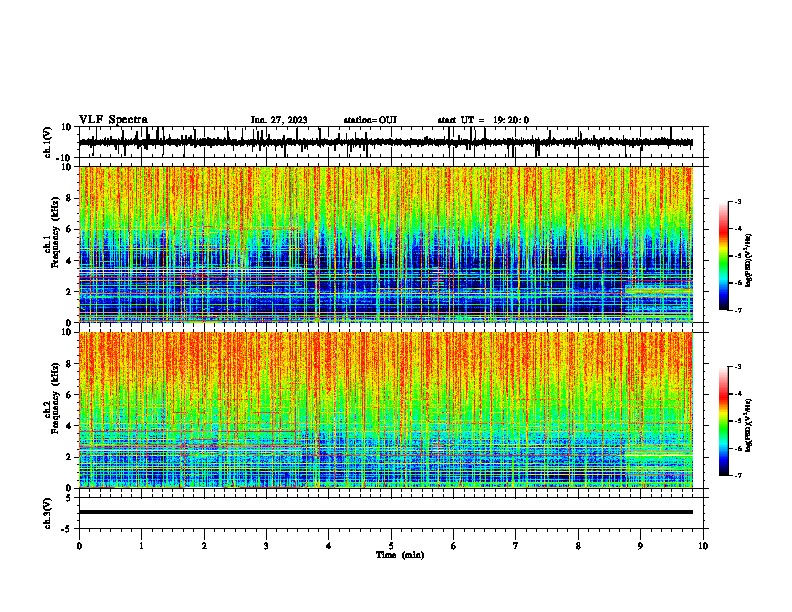Click the log(PSD) label beside ch.2 color bar

click(x=748, y=424)
